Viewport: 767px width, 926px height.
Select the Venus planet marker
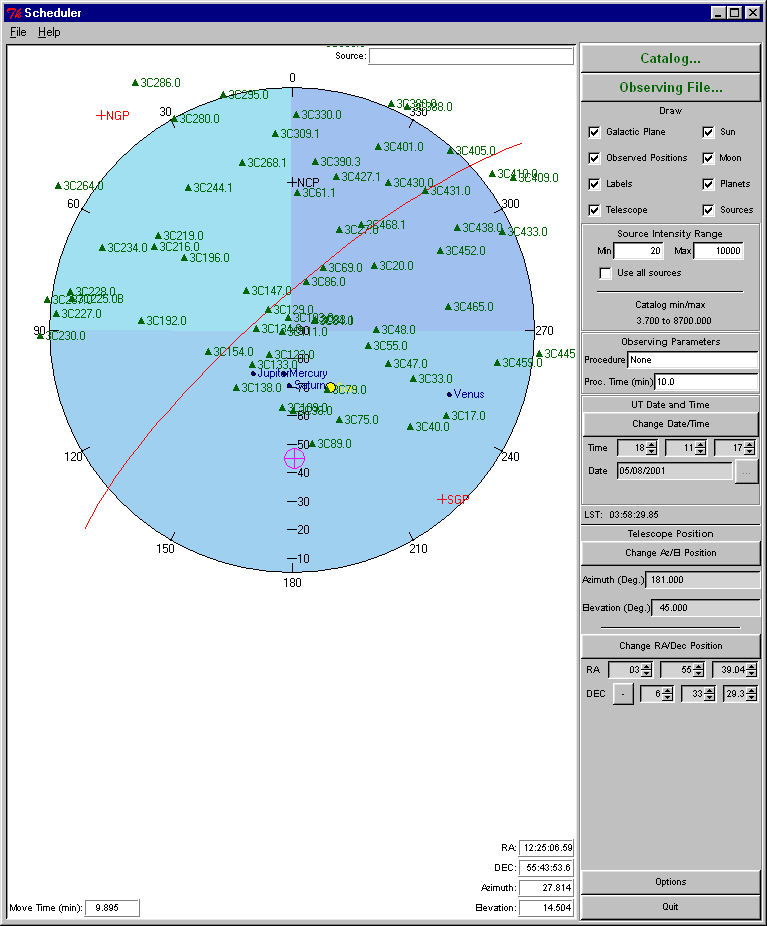point(449,394)
